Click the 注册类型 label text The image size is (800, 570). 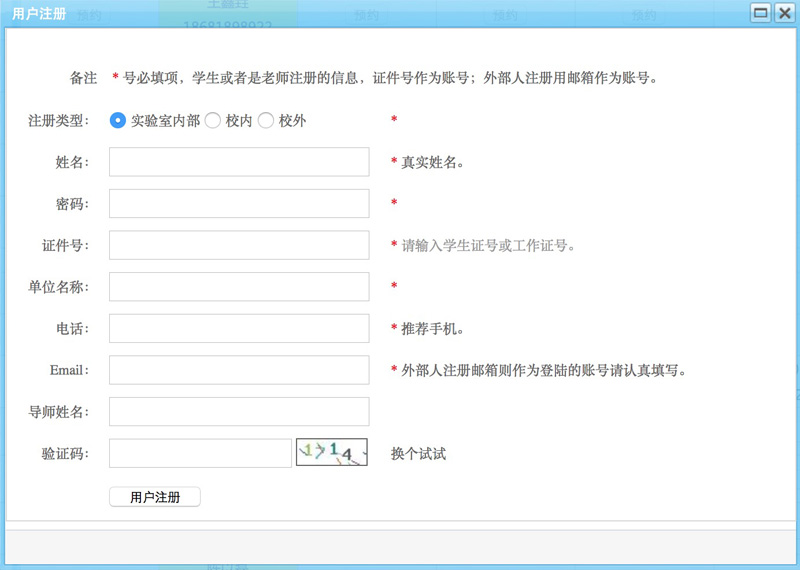pyautogui.click(x=58, y=121)
